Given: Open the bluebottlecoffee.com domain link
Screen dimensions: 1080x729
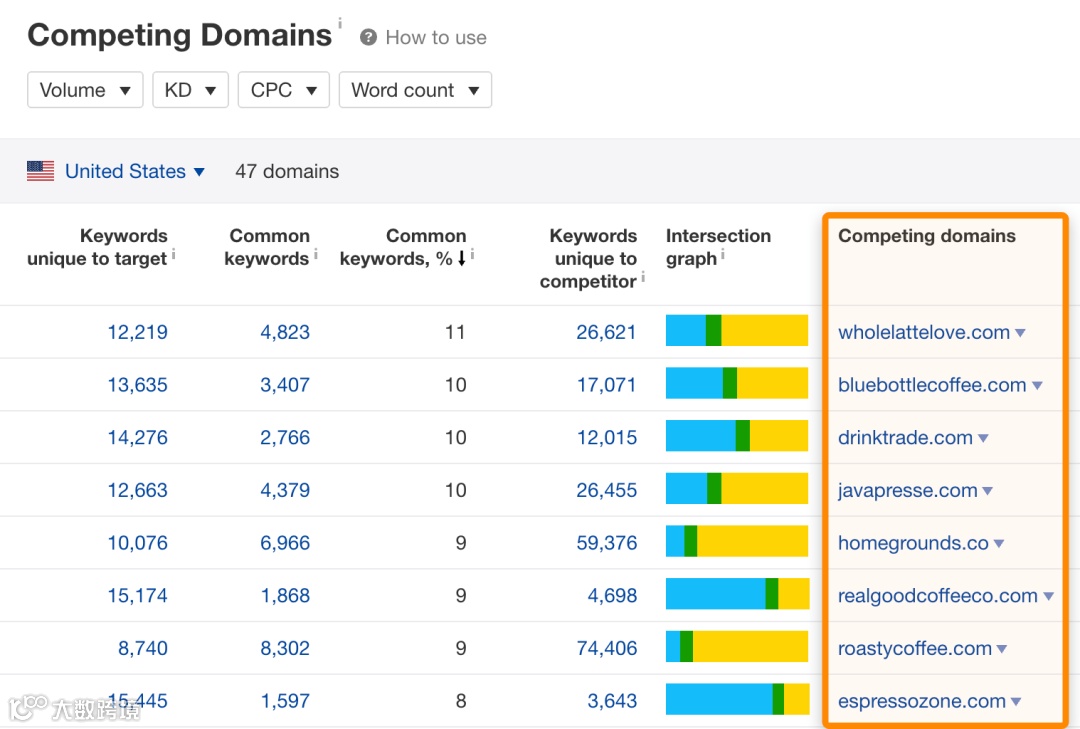Looking at the screenshot, I should 932,384.
